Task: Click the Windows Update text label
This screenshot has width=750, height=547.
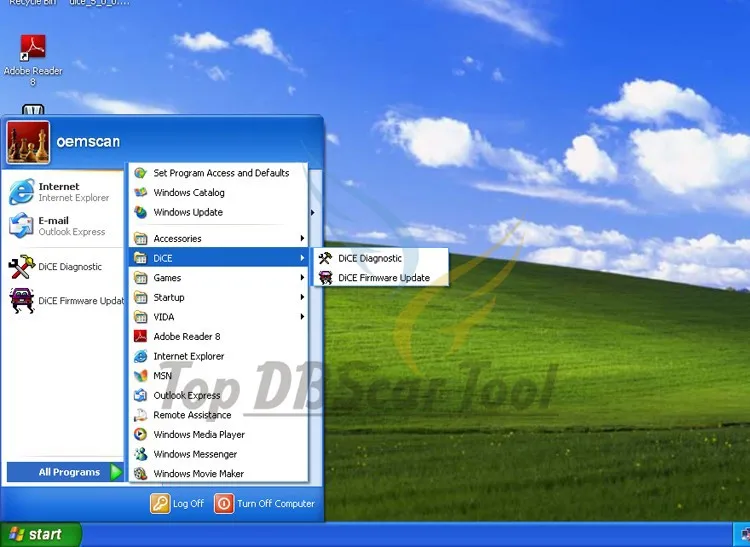Action: (188, 212)
